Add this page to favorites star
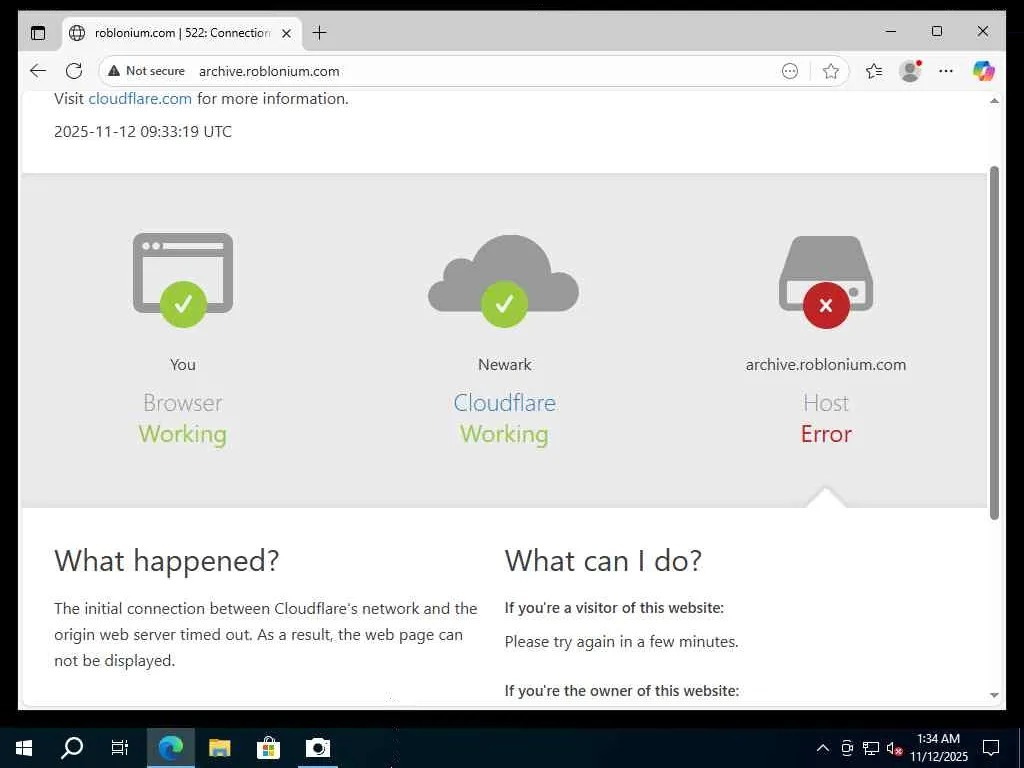1024x768 pixels. (x=831, y=71)
